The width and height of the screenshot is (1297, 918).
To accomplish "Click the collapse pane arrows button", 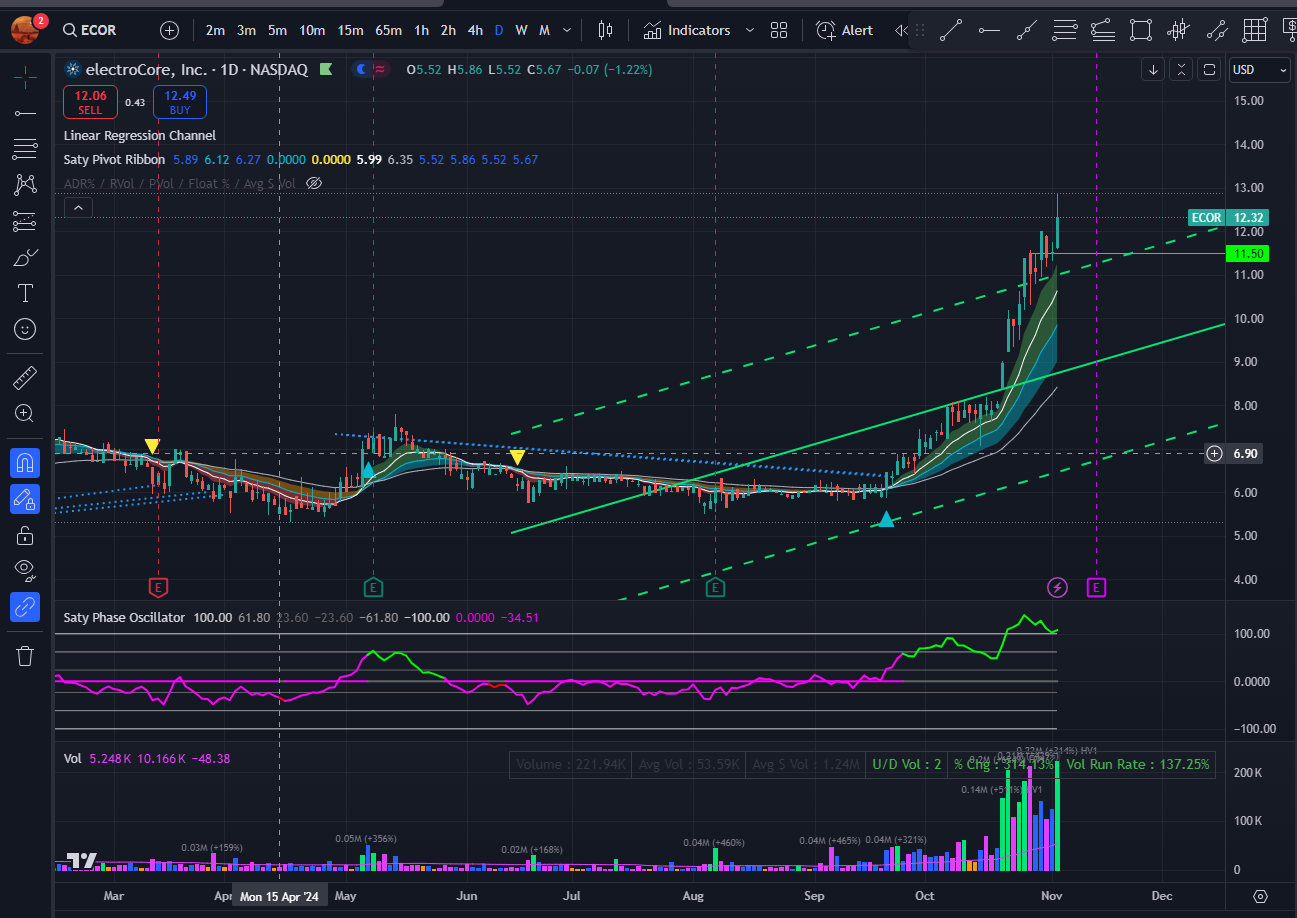I will pos(1182,70).
